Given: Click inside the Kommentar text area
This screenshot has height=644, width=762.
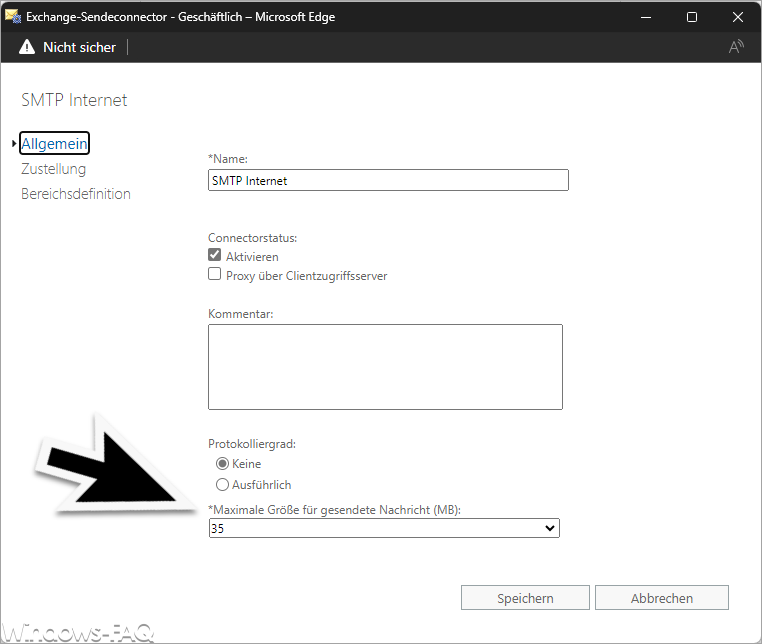Looking at the screenshot, I should pos(385,367).
